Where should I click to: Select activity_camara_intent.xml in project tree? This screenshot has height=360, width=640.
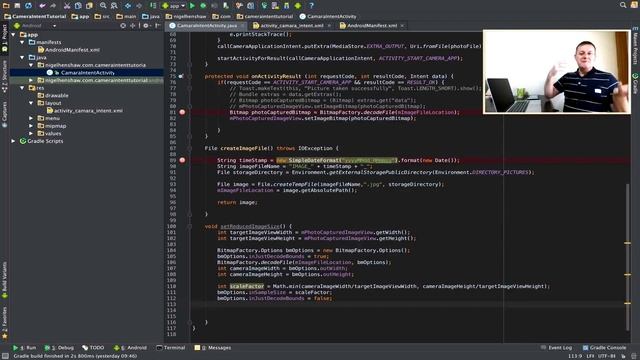(x=85, y=111)
